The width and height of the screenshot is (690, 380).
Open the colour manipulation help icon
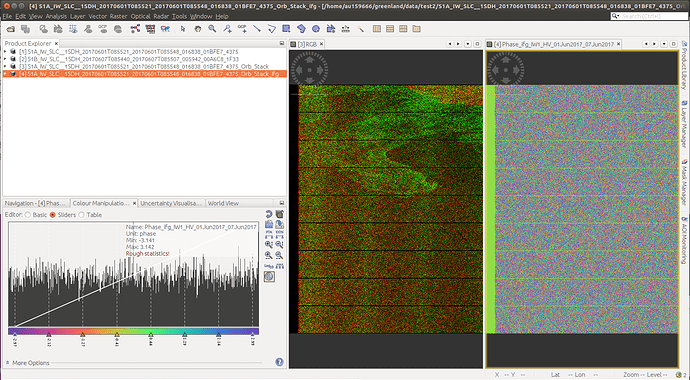[279, 362]
